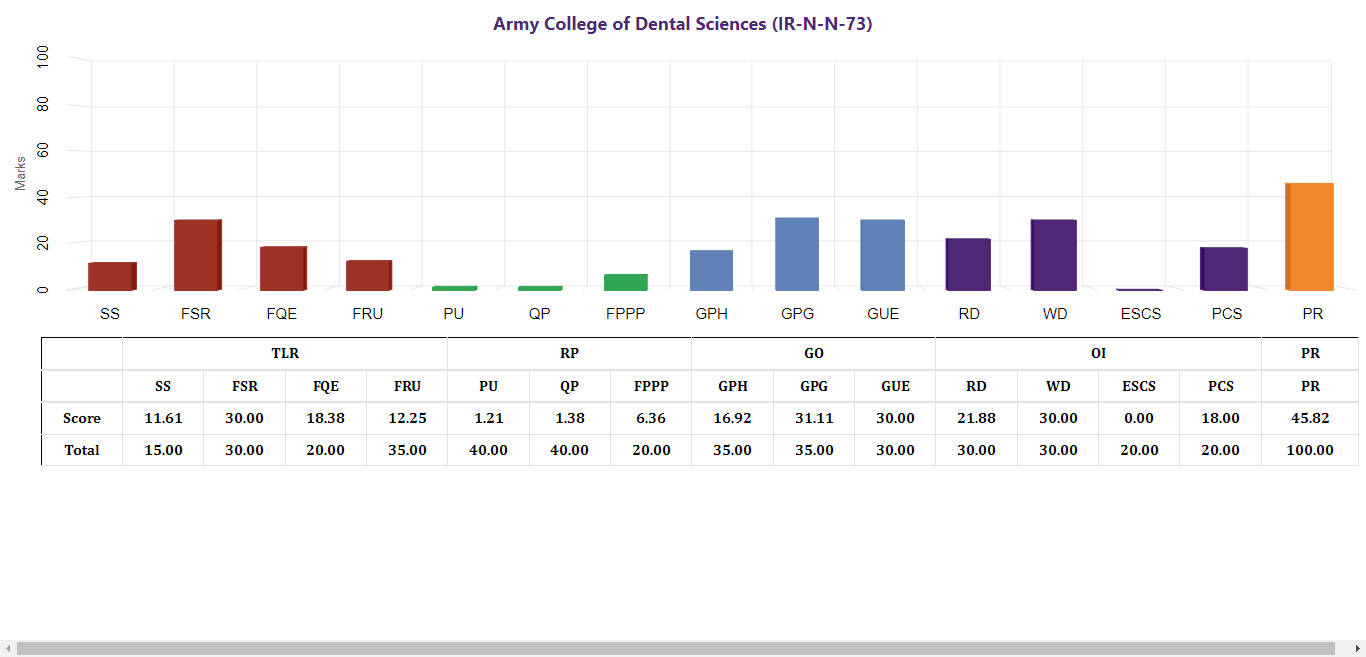Viewport: 1366px width, 657px height.
Task: Select the OI group header cell
Action: pos(1098,353)
